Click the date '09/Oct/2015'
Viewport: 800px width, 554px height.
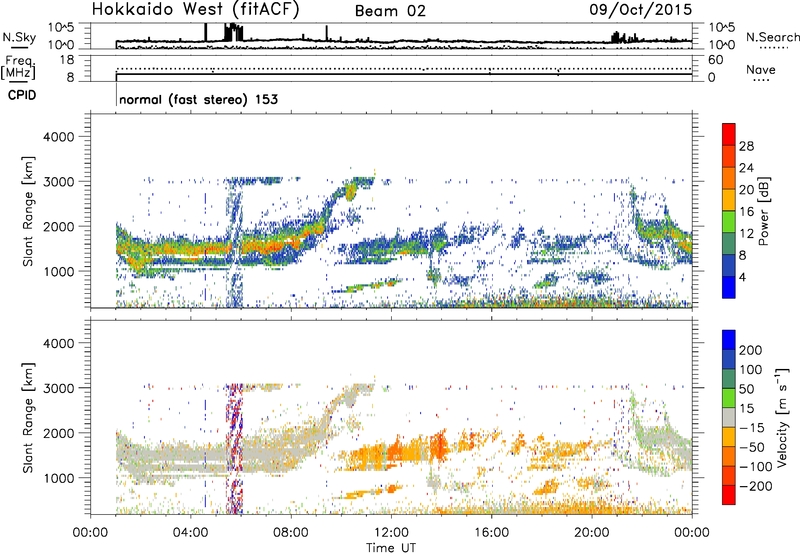coord(641,10)
